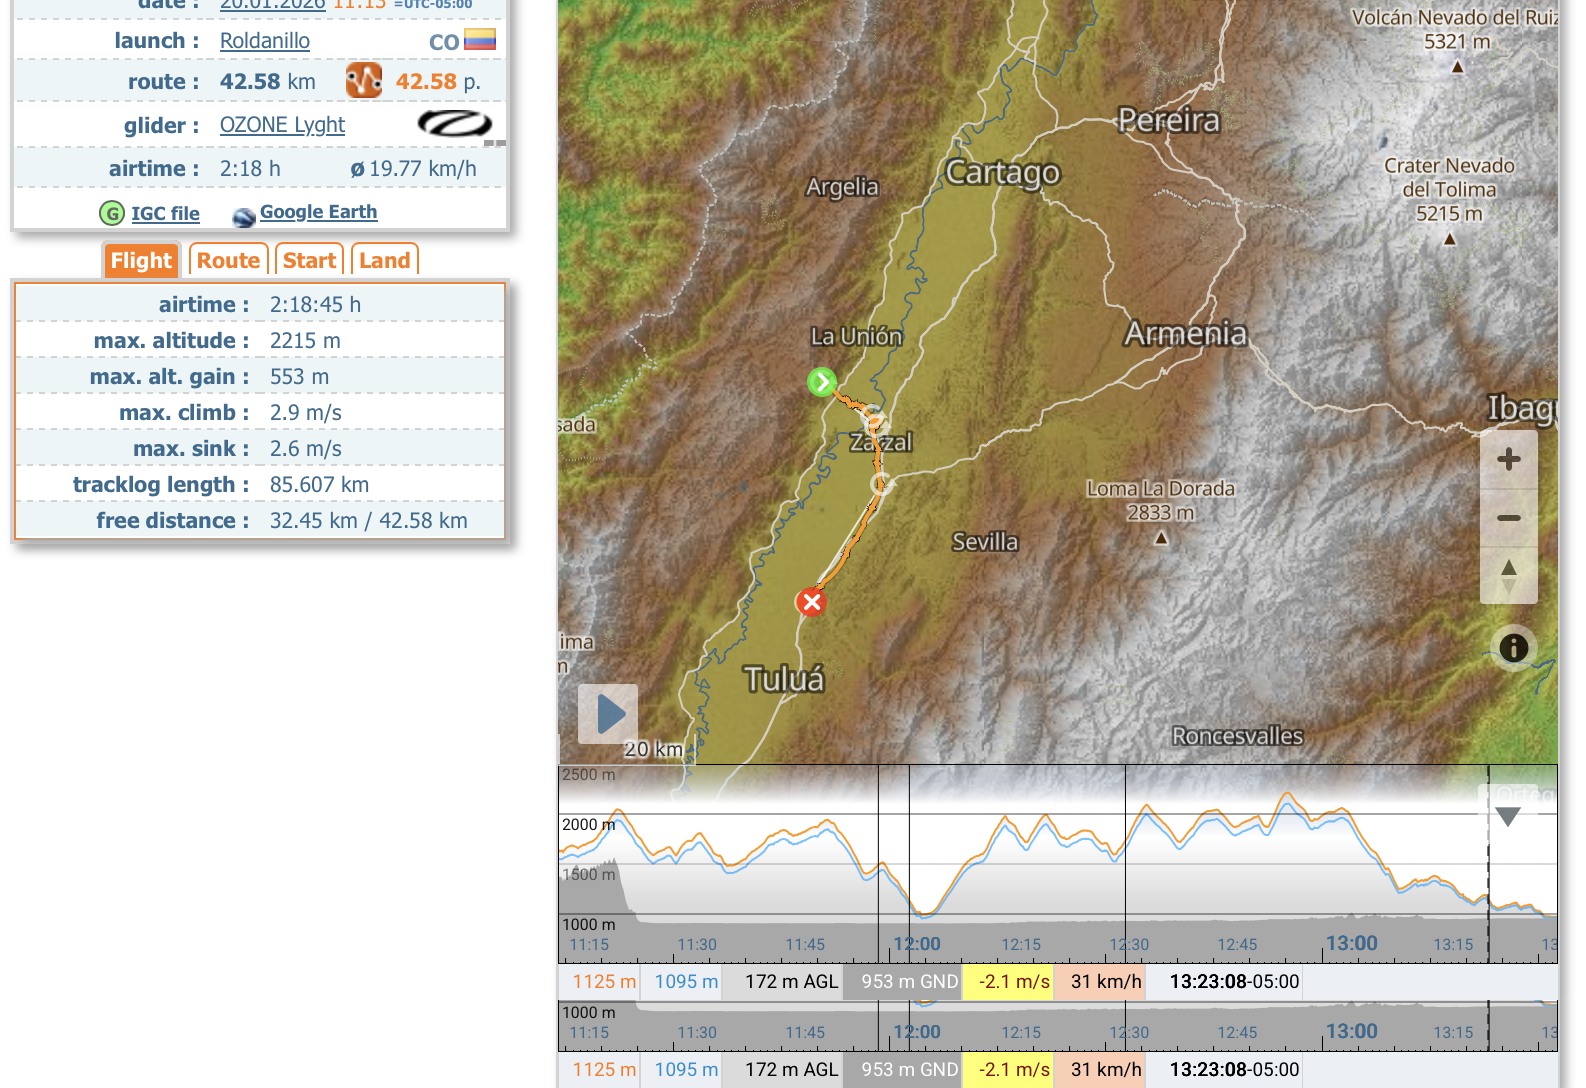
Task: Click the max. sink value 2.6 m/s
Action: point(305,449)
